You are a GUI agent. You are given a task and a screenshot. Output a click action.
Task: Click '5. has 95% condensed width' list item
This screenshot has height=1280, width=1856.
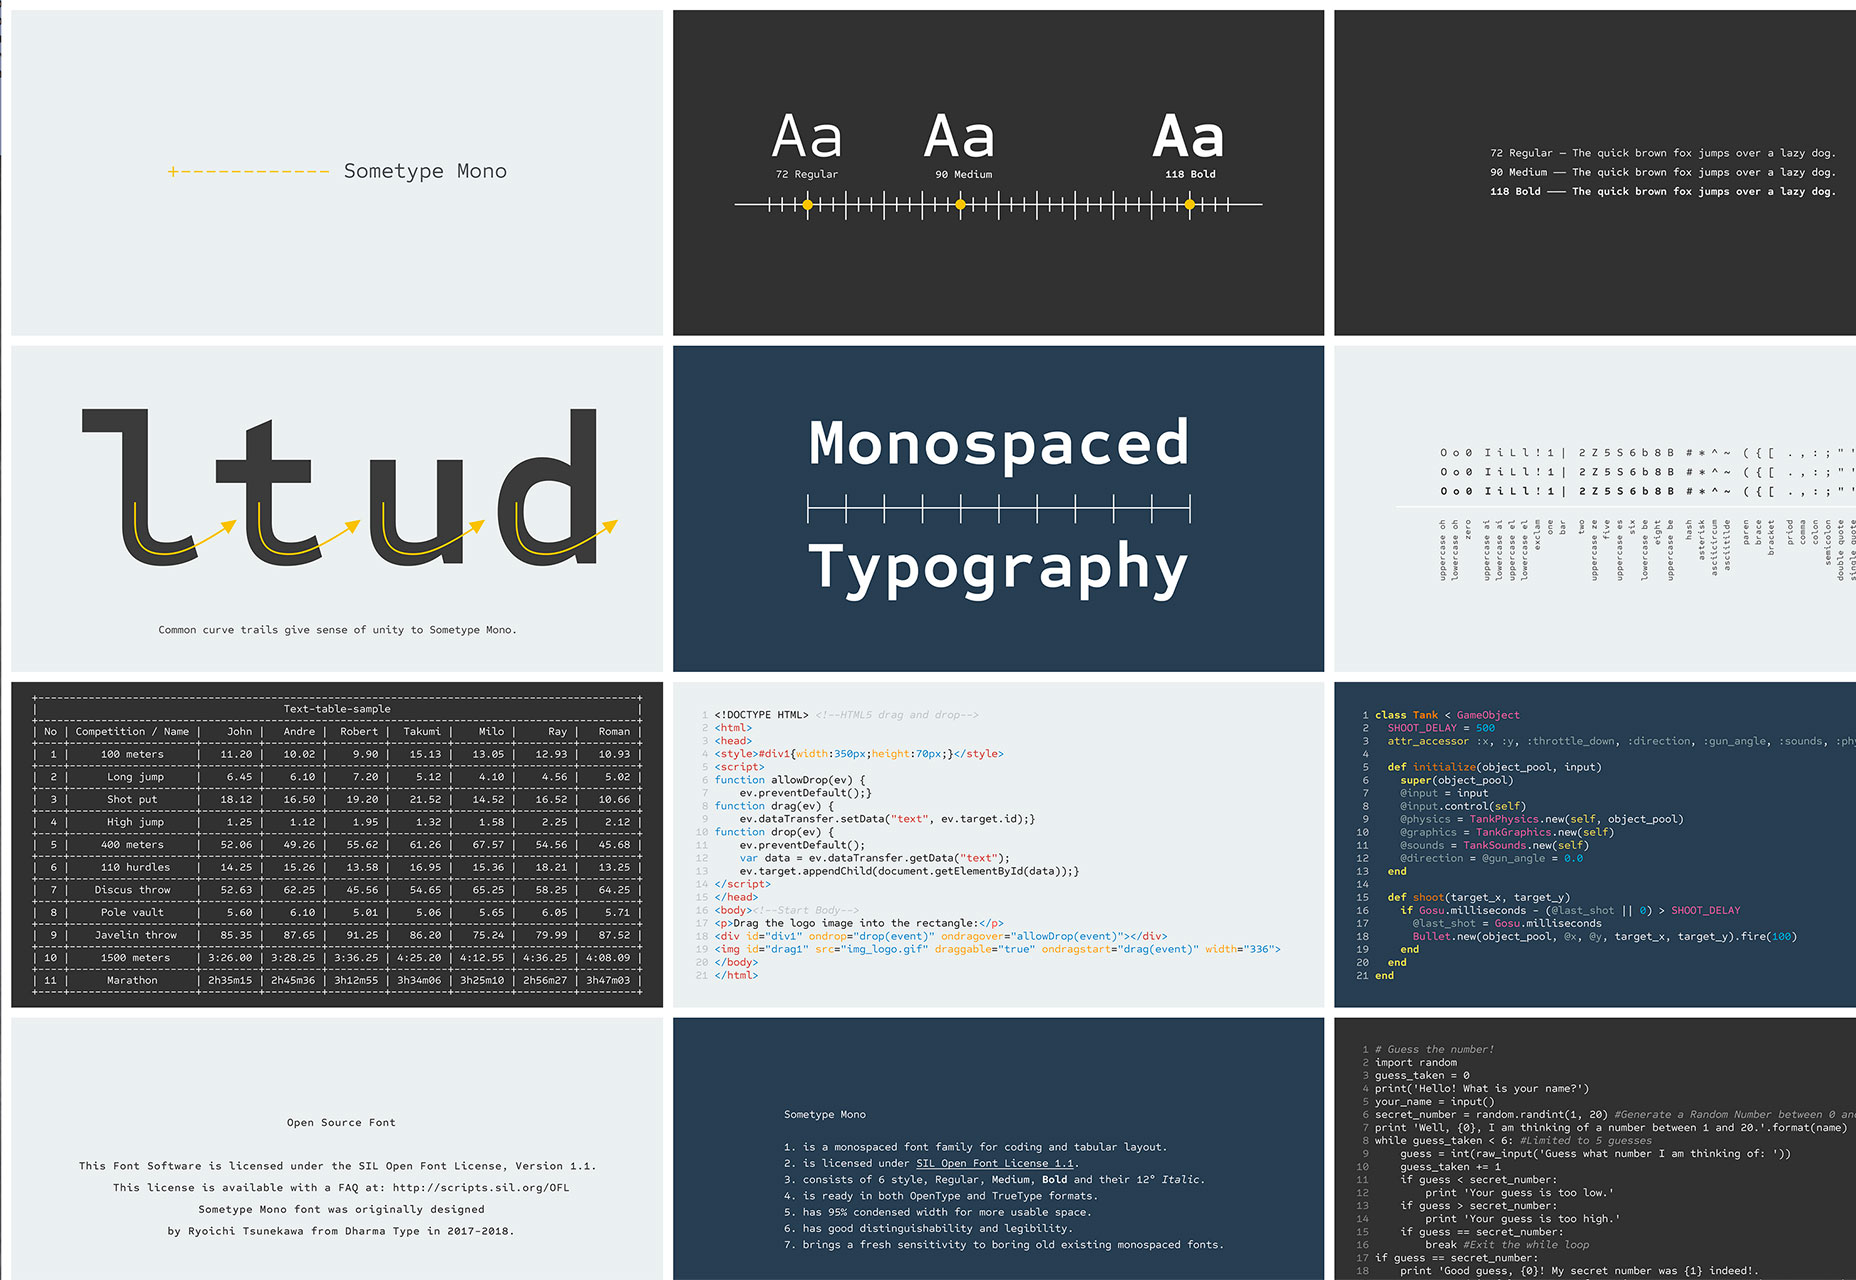(937, 1212)
